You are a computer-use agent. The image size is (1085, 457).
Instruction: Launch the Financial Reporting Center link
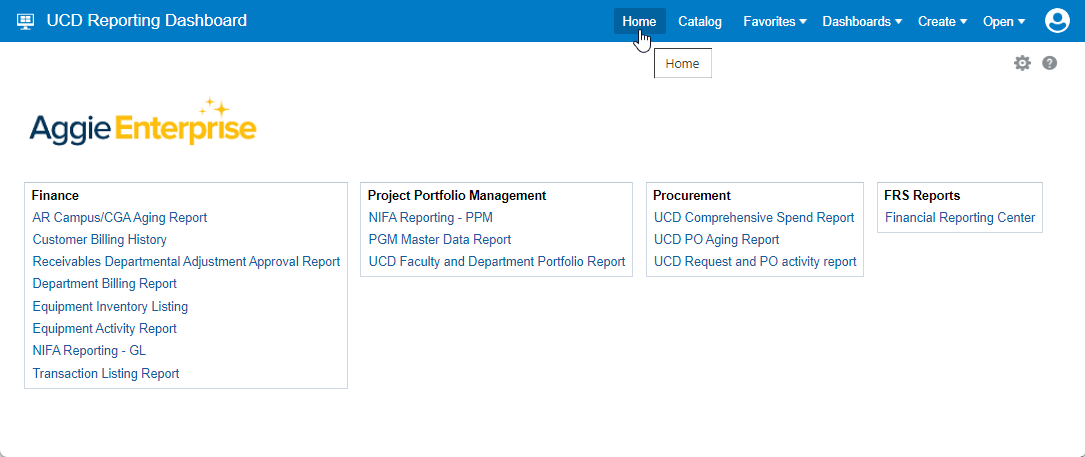point(960,217)
